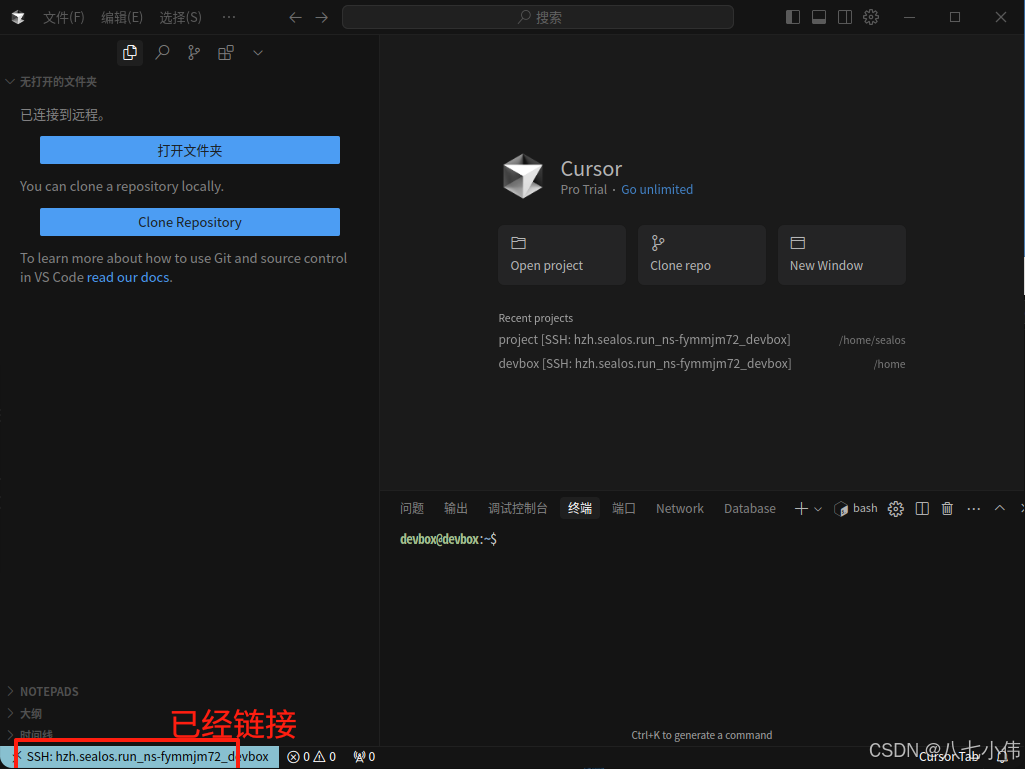
Task: Switch to the 问题 panel tab
Action: 412,508
